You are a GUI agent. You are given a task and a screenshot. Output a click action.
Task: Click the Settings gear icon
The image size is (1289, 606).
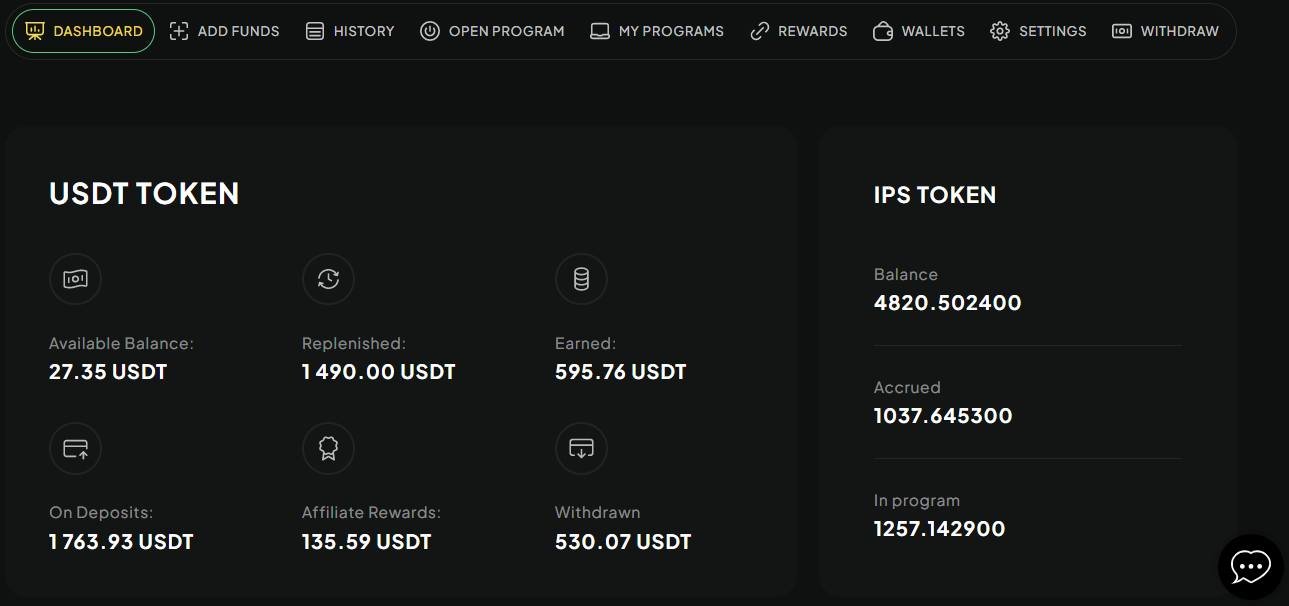1000,31
